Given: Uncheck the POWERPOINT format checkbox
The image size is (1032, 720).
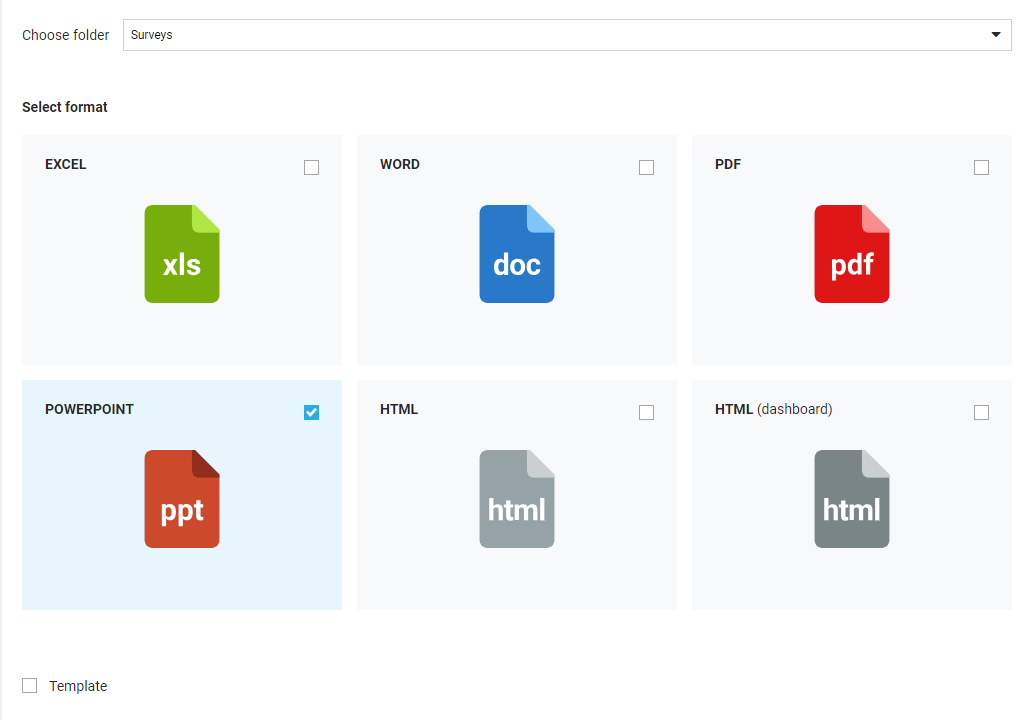Looking at the screenshot, I should pyautogui.click(x=311, y=413).
